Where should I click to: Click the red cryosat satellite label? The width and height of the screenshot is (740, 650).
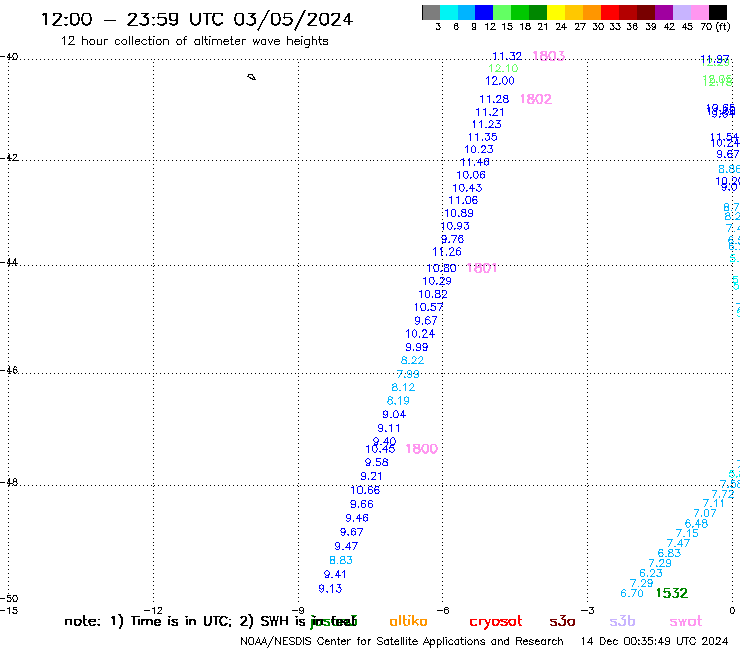coord(496,621)
